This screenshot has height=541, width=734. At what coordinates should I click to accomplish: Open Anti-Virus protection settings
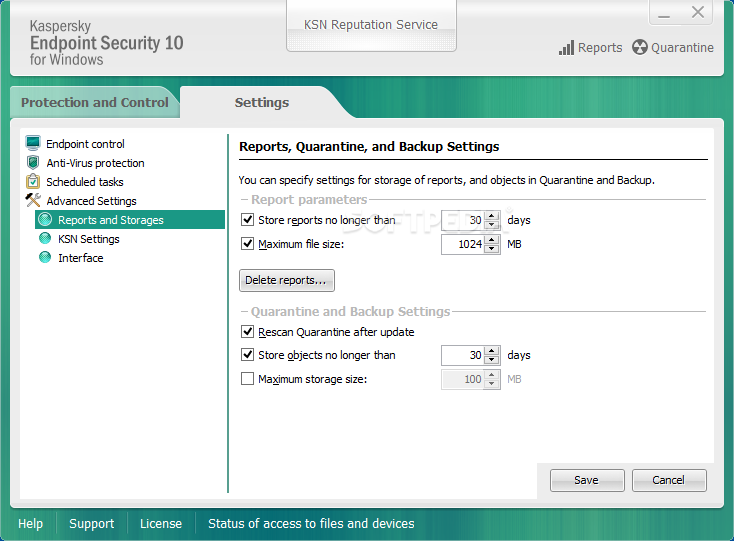(x=95, y=163)
